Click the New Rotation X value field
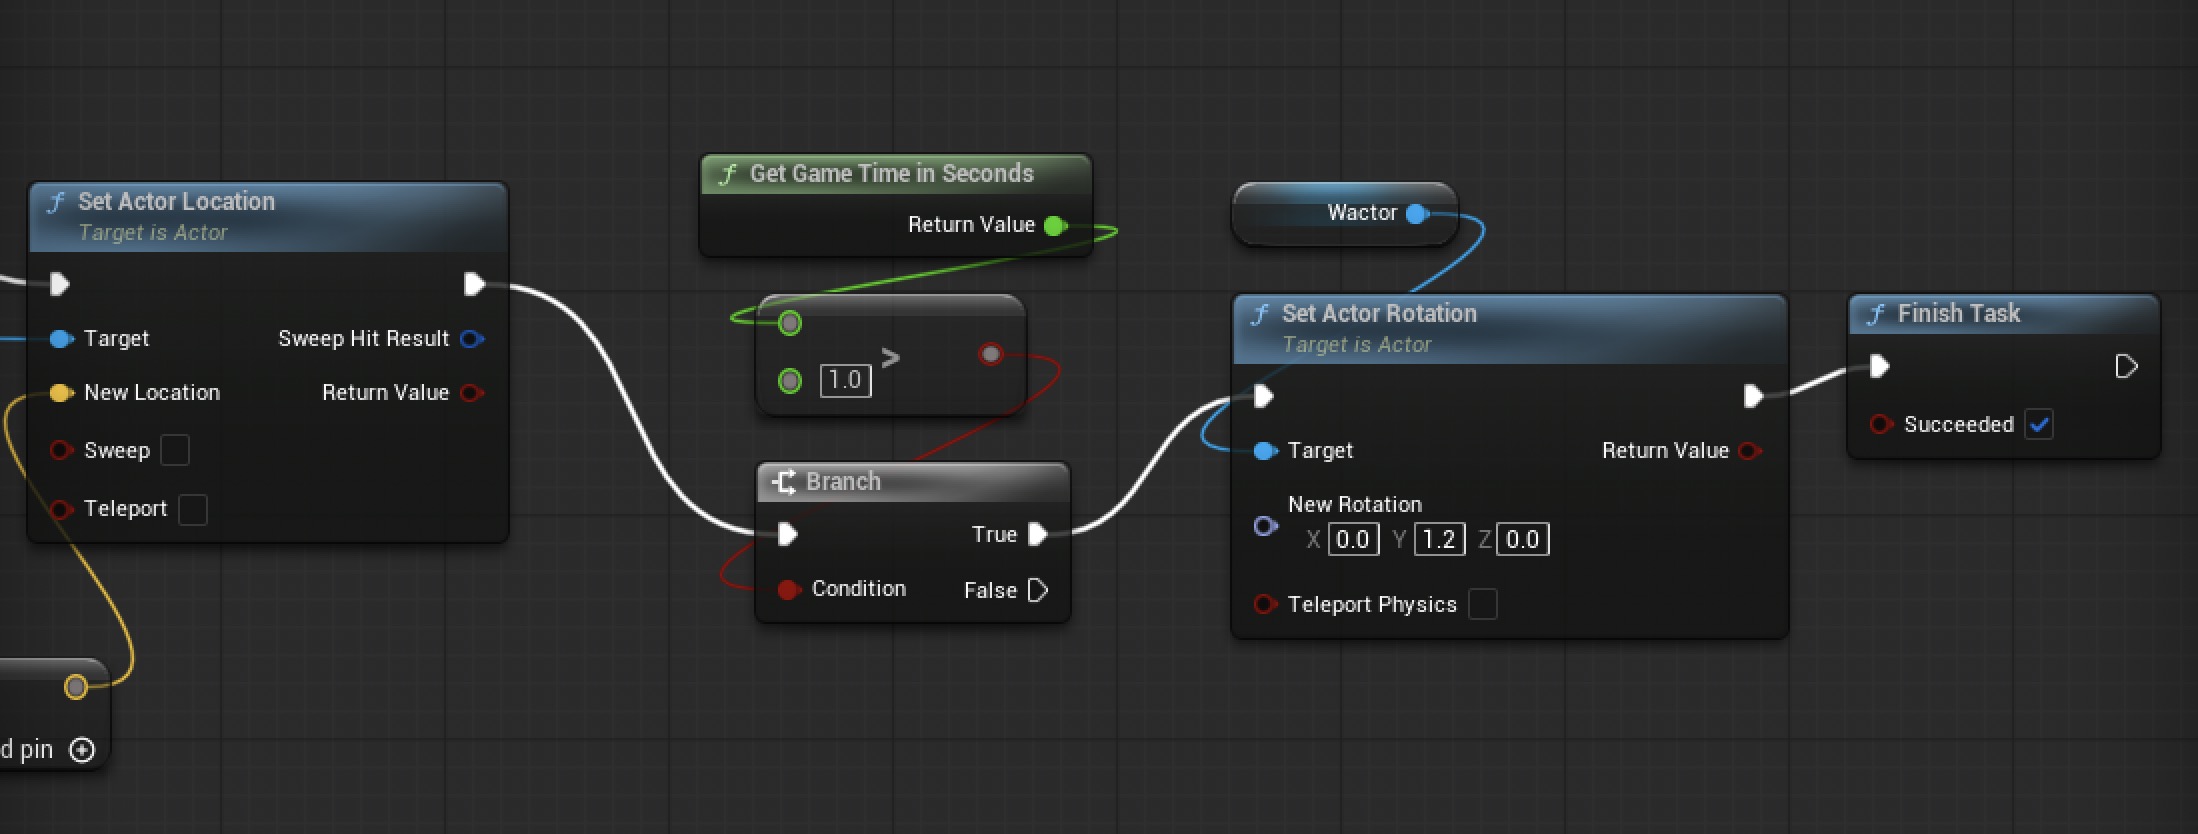The image size is (2198, 834). pos(1353,540)
